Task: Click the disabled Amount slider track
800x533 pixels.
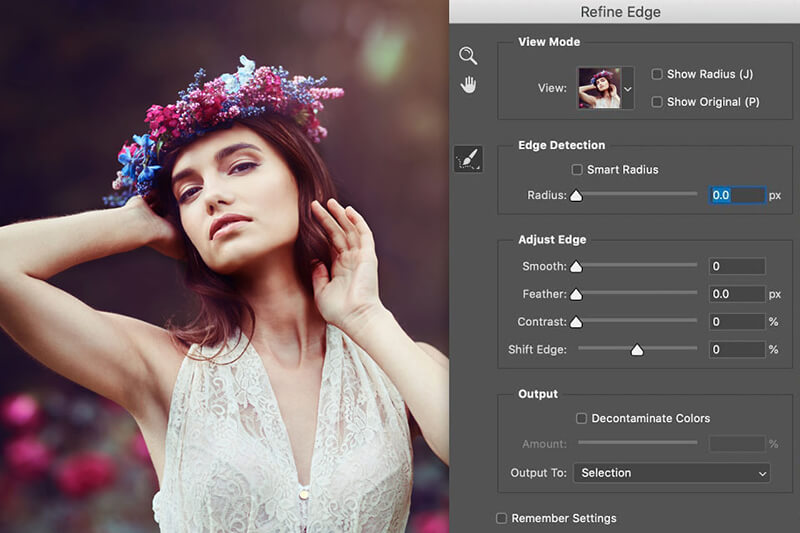Action: [x=638, y=443]
